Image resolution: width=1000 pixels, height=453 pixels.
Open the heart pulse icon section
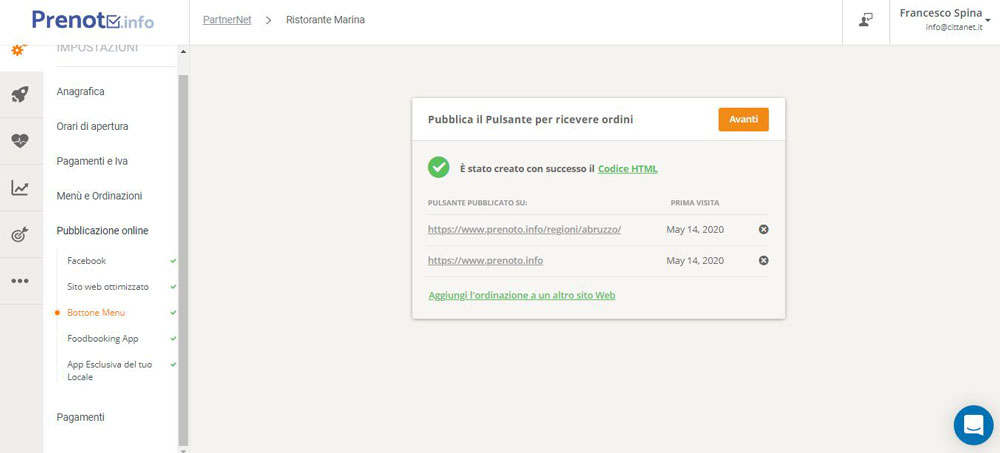click(20, 141)
